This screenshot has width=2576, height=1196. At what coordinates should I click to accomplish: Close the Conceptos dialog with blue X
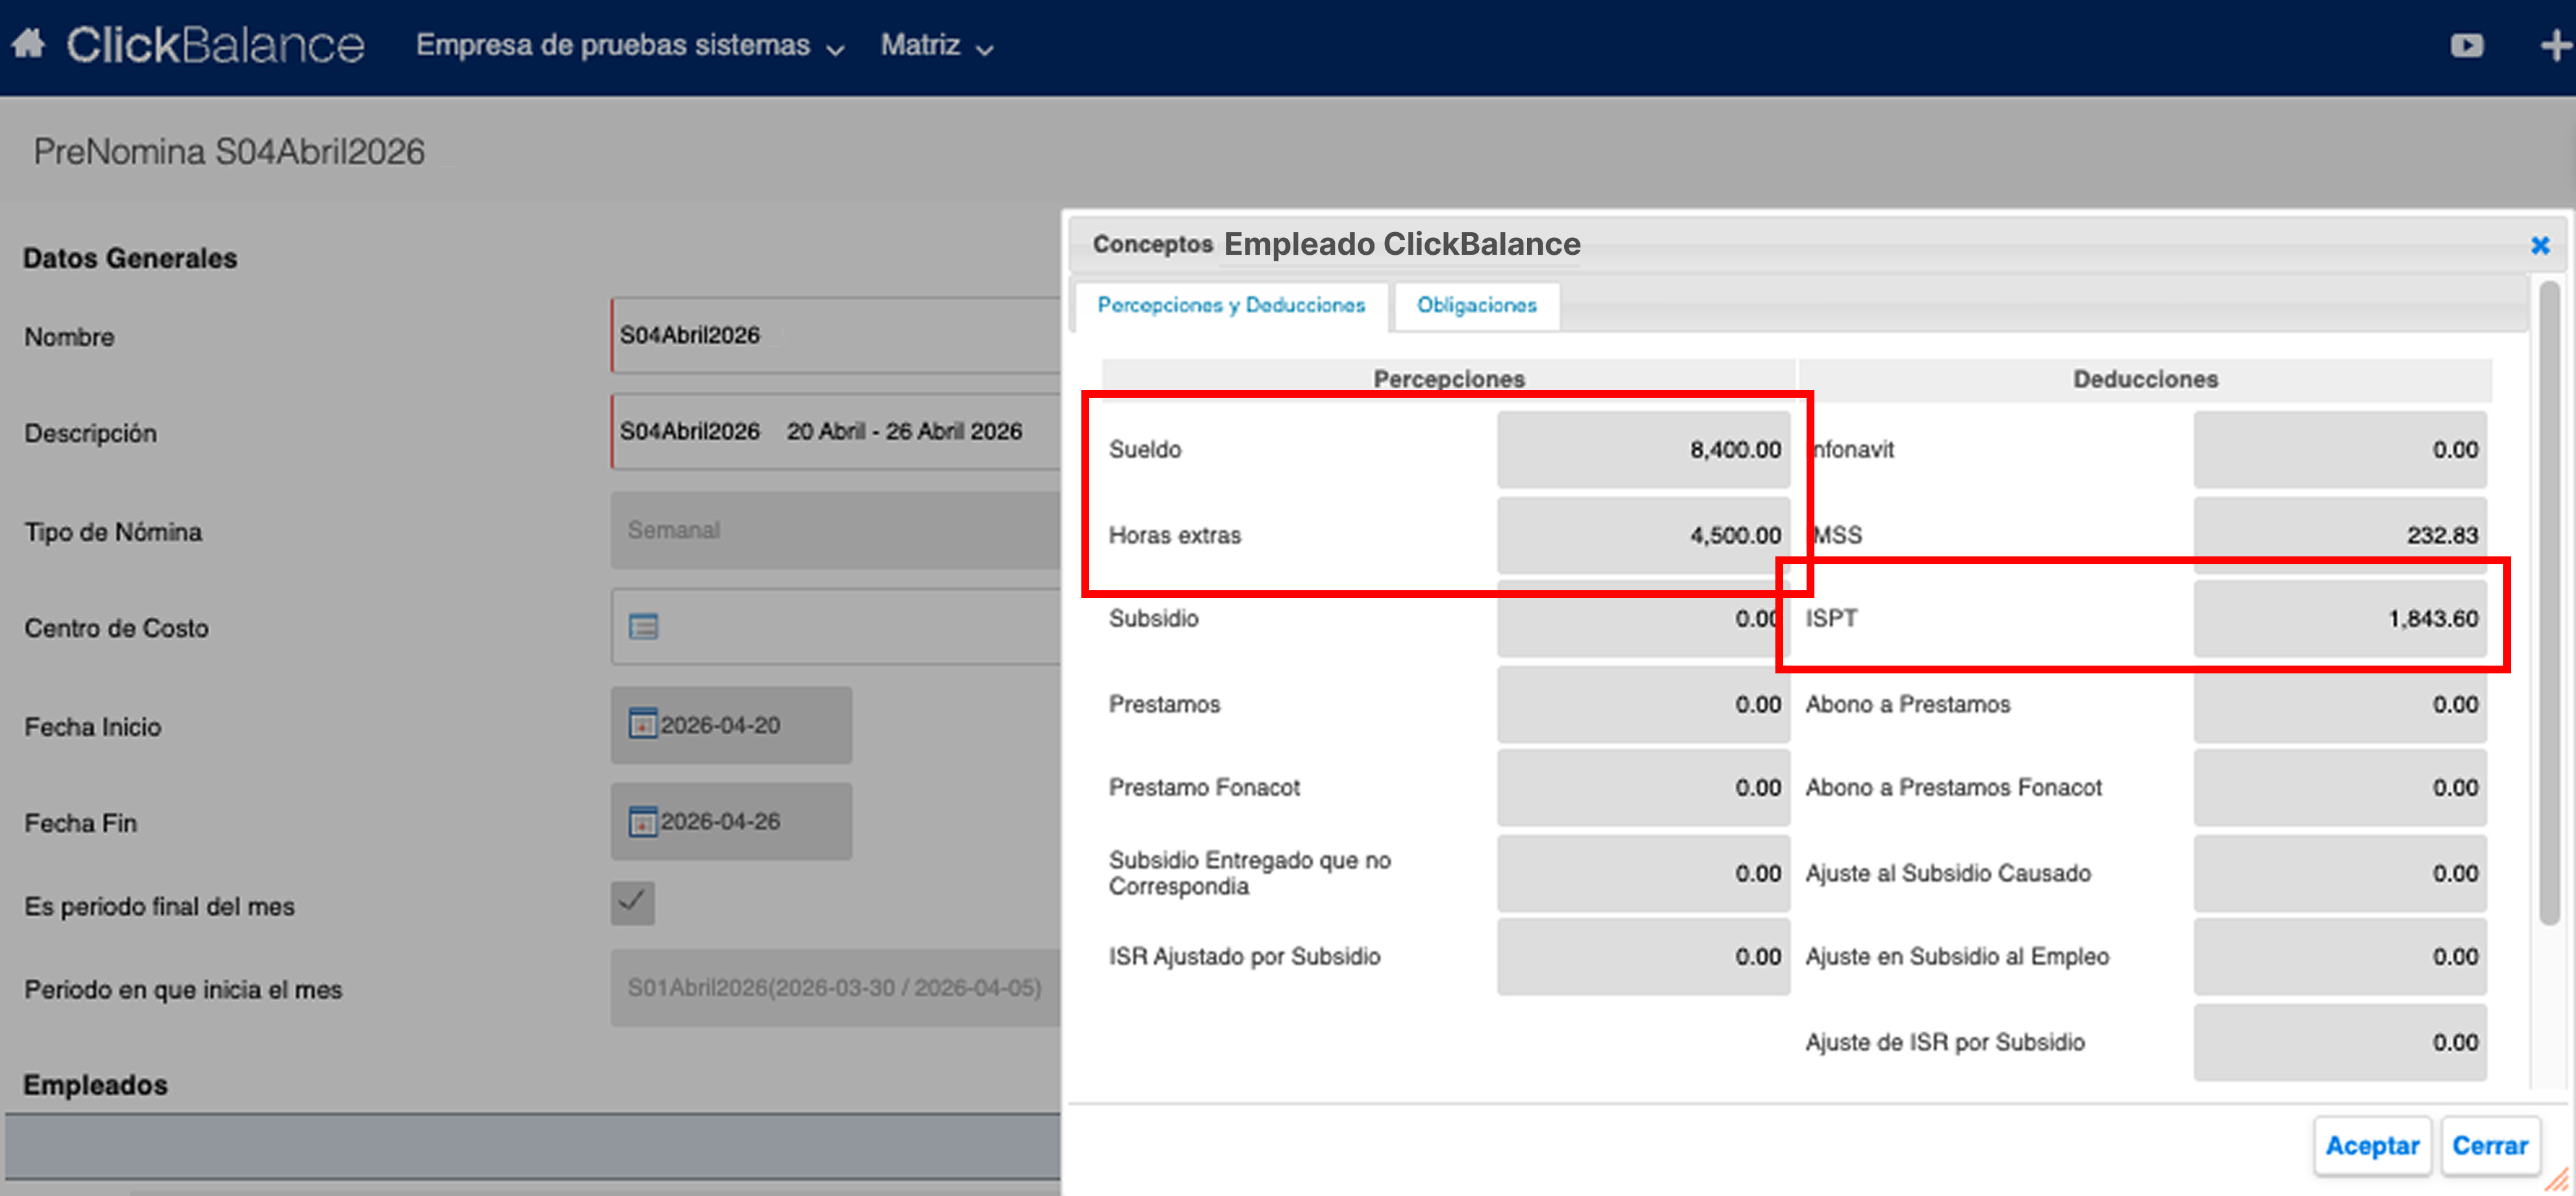[x=2539, y=245]
